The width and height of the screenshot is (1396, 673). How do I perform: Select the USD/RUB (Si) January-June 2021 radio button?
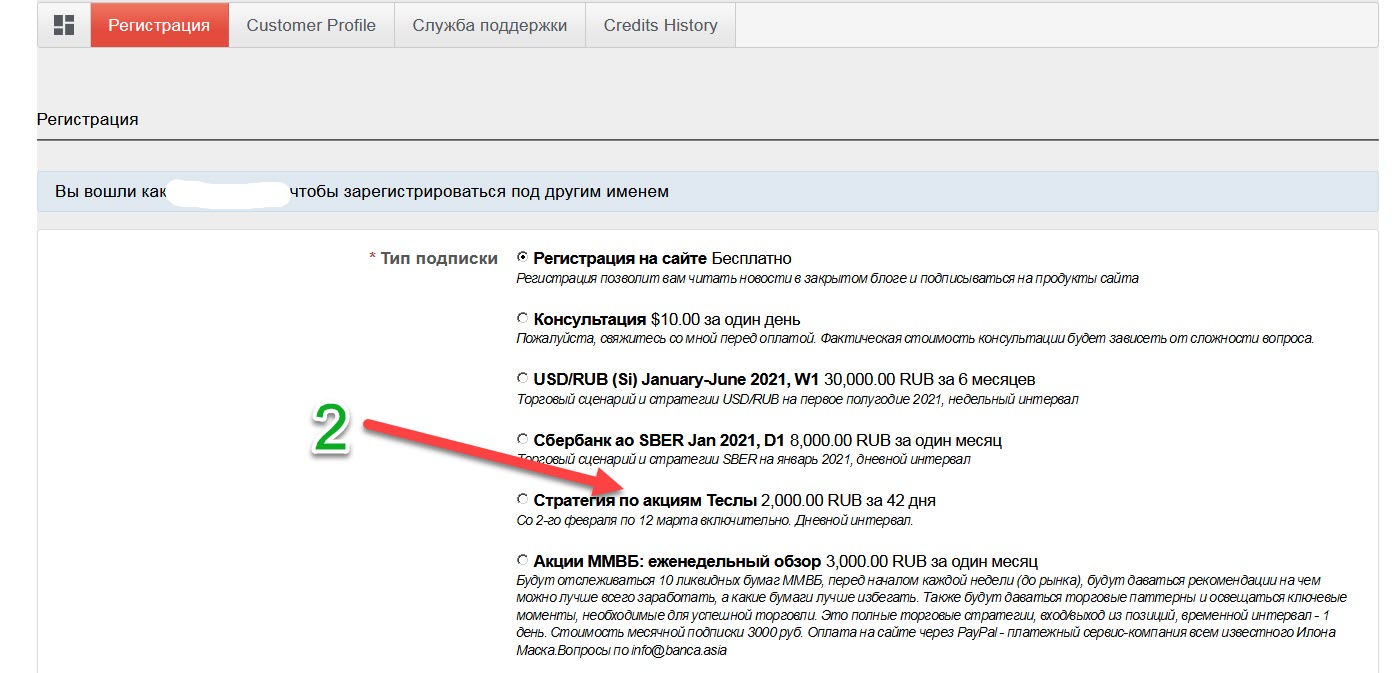click(522, 379)
